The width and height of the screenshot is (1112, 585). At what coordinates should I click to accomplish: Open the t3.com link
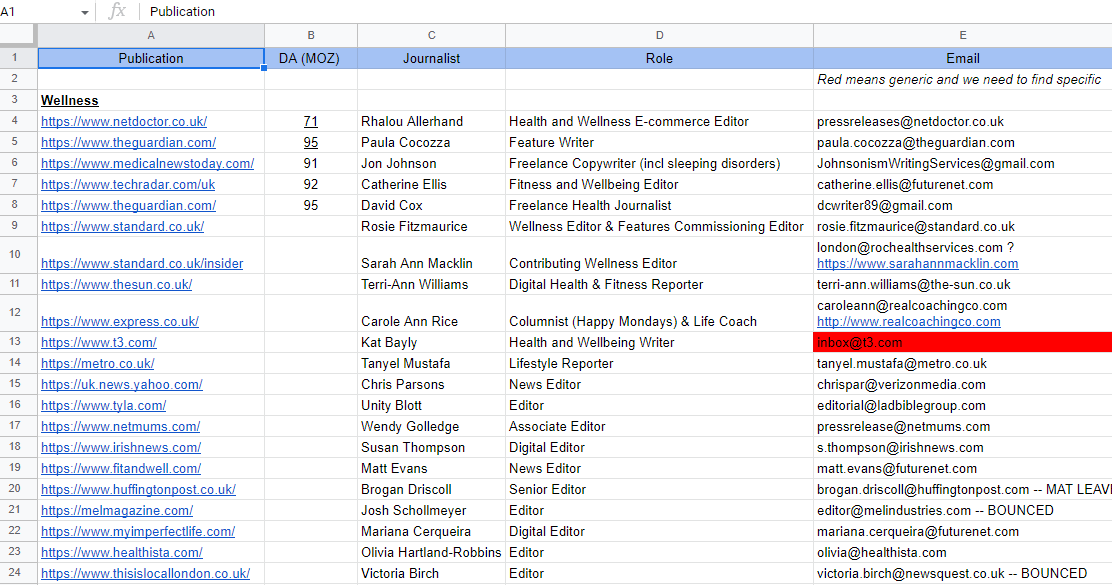pyautogui.click(x=99, y=342)
